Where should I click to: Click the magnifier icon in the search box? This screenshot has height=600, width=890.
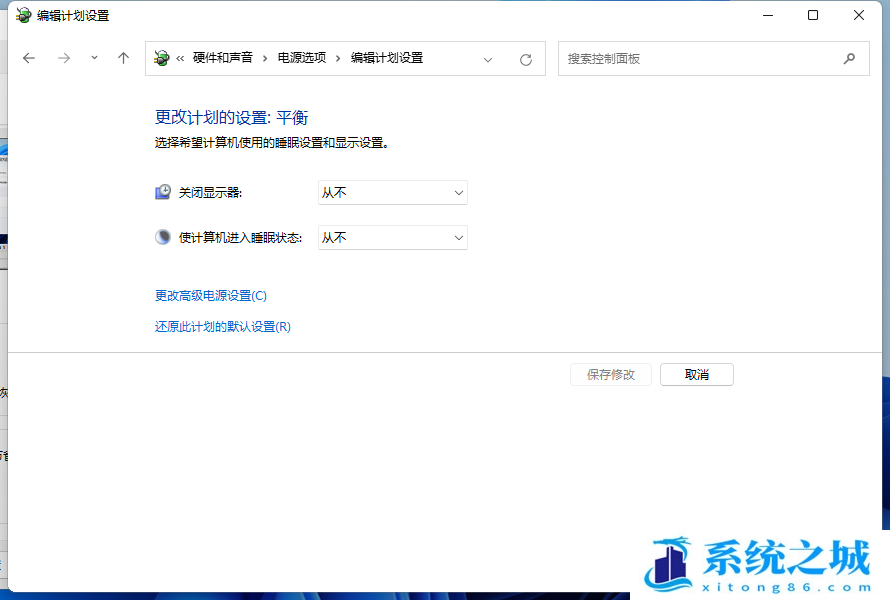(x=849, y=58)
